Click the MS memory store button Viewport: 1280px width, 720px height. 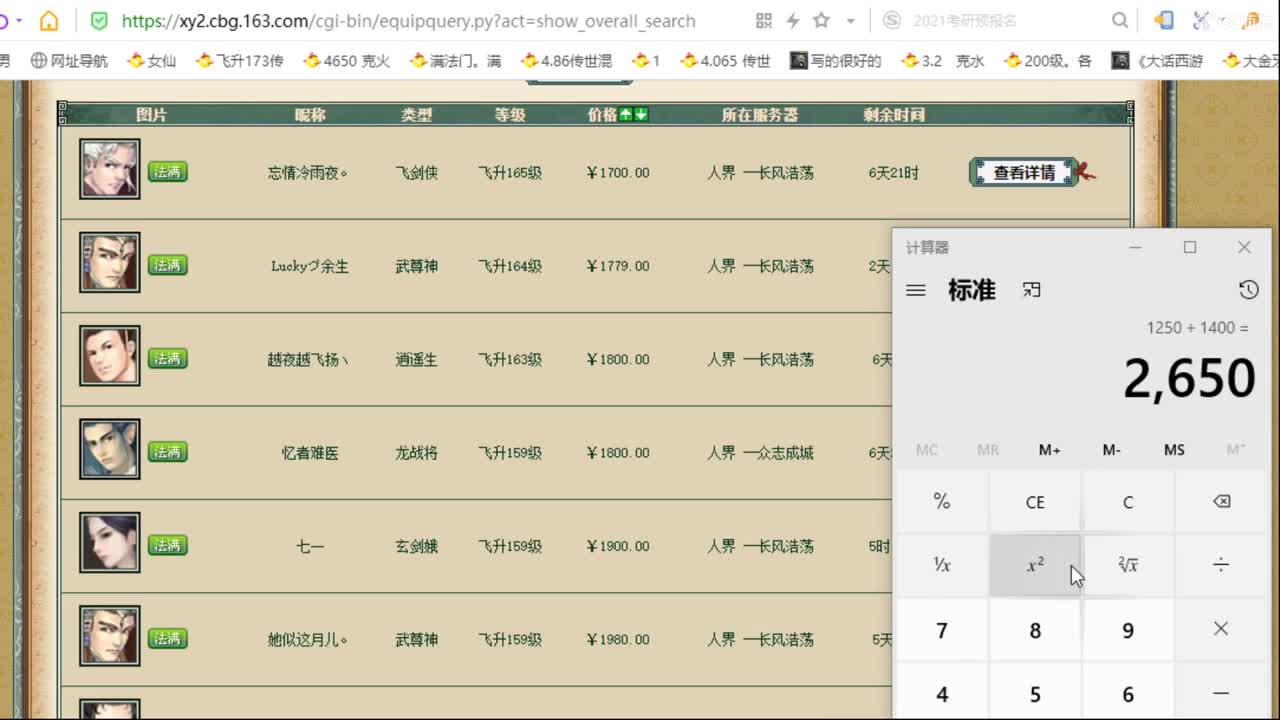tap(1174, 450)
